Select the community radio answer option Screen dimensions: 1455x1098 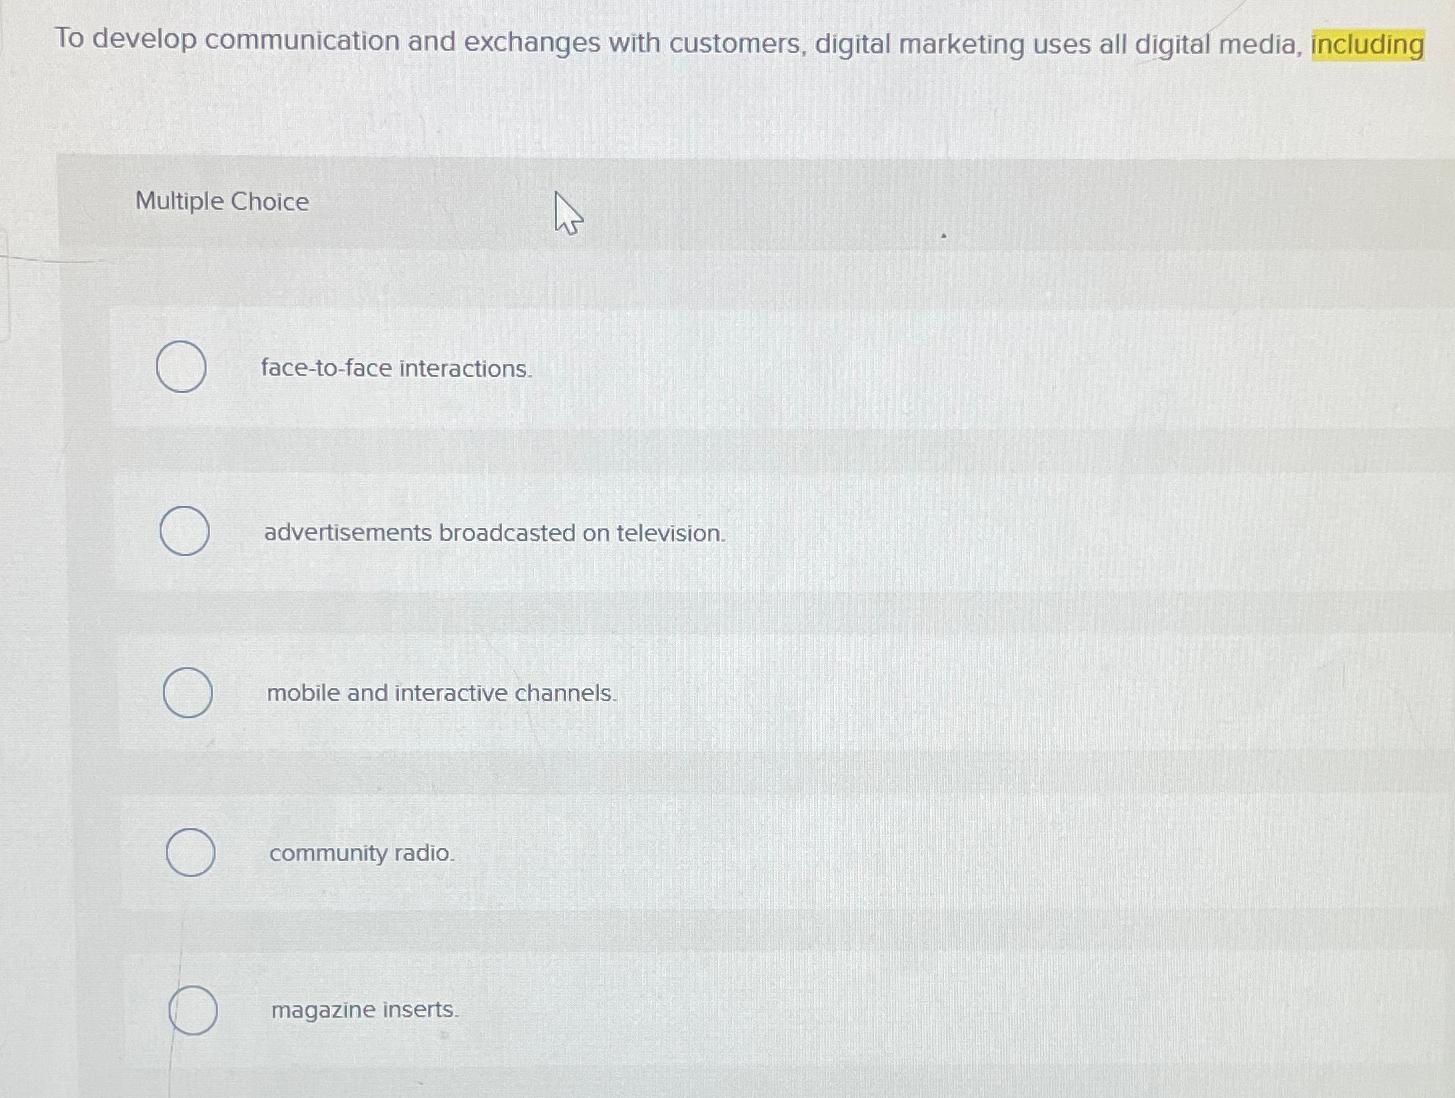(x=190, y=853)
